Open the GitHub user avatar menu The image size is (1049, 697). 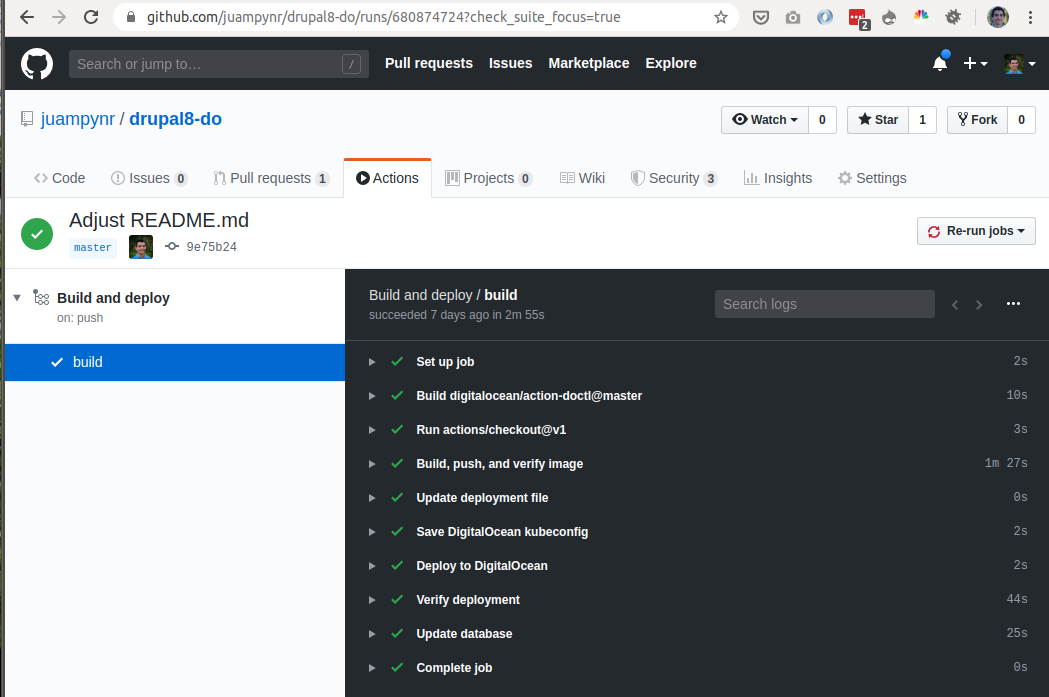[x=1020, y=64]
